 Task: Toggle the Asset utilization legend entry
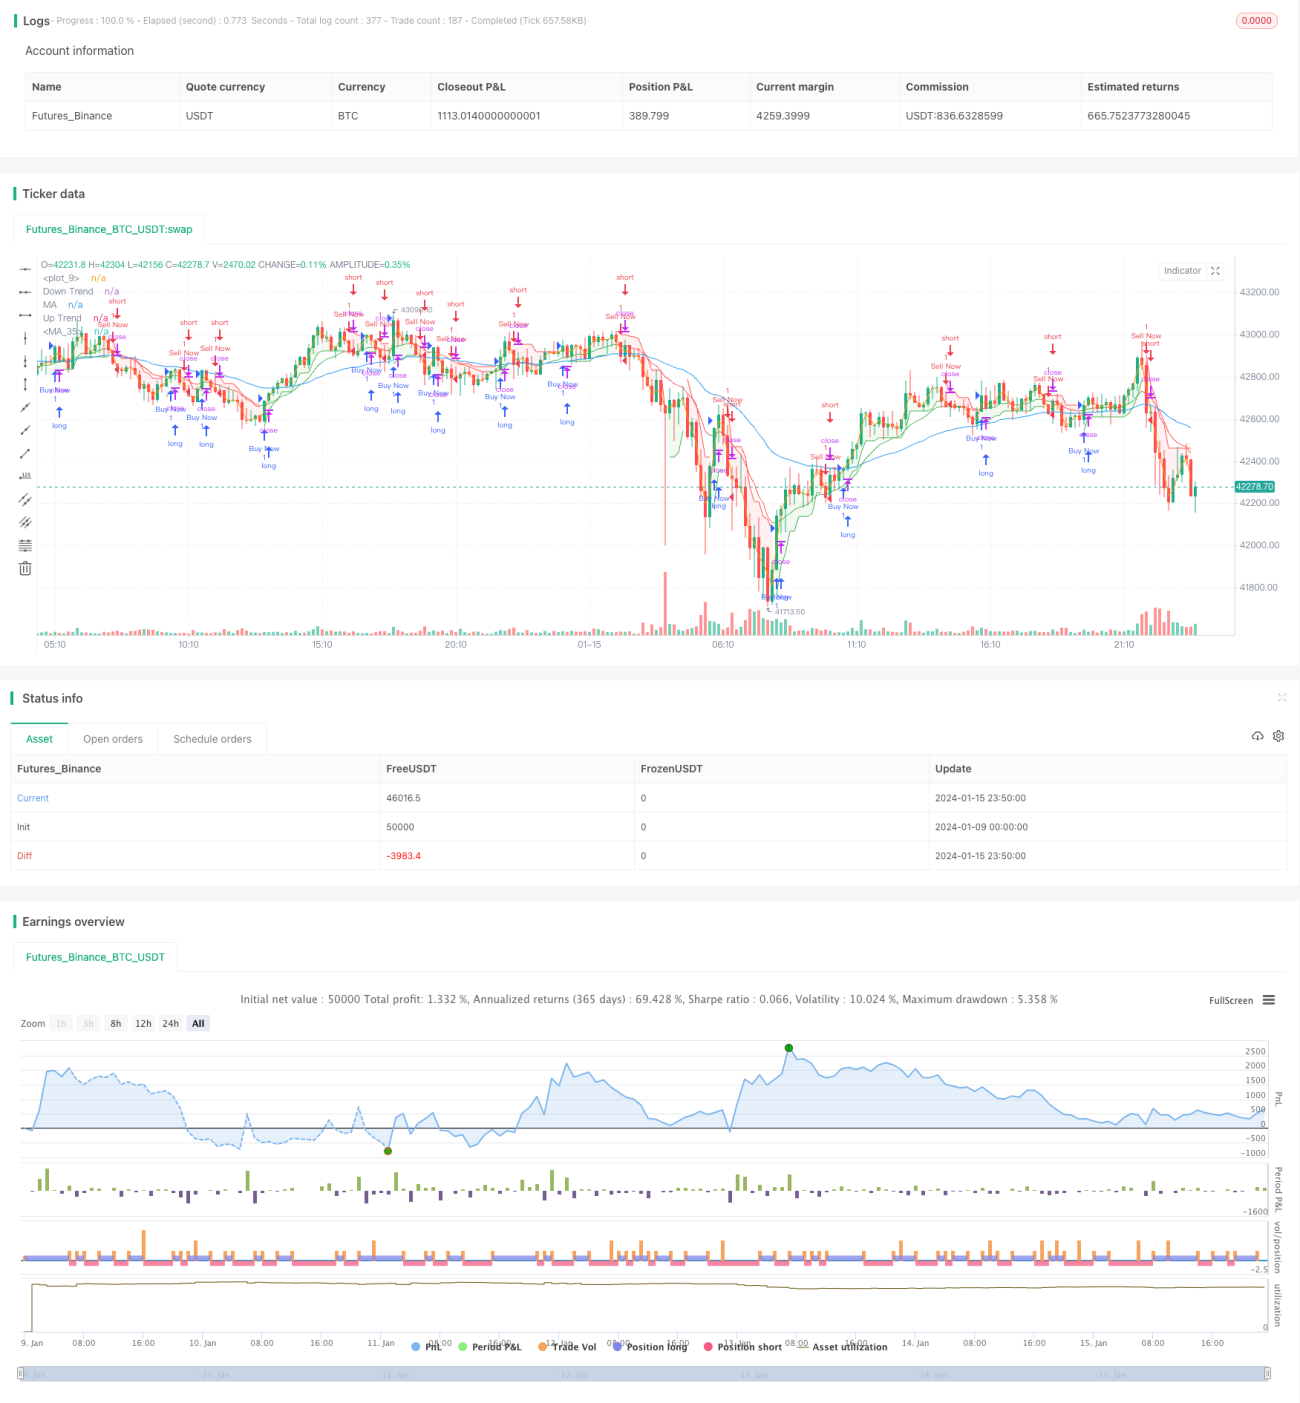843,1347
